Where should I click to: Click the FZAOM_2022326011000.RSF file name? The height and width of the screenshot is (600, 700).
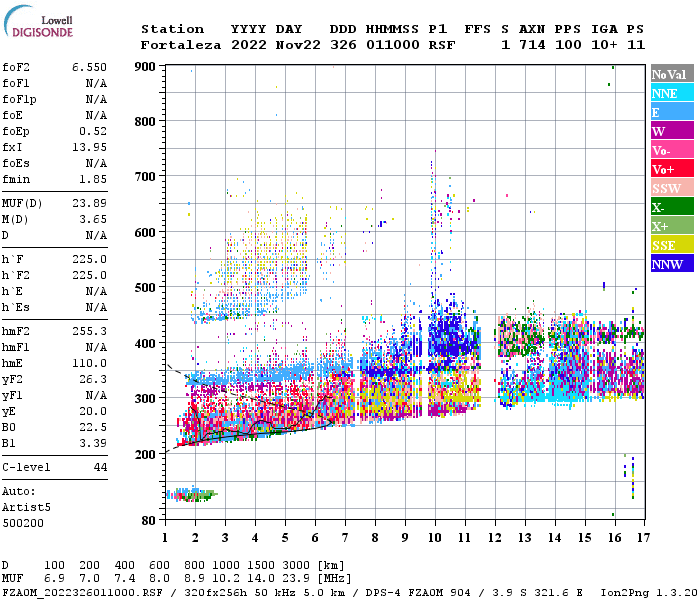coord(83,593)
